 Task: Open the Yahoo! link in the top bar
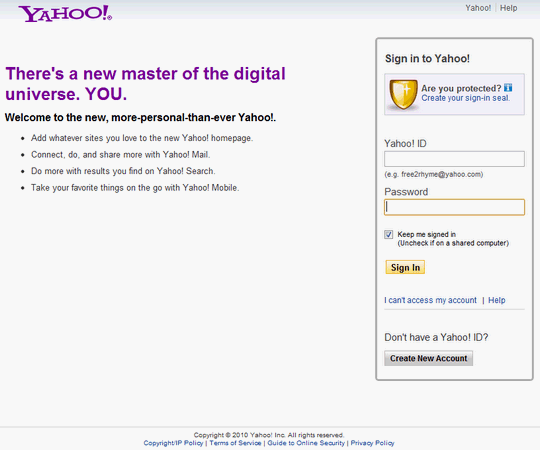478,8
